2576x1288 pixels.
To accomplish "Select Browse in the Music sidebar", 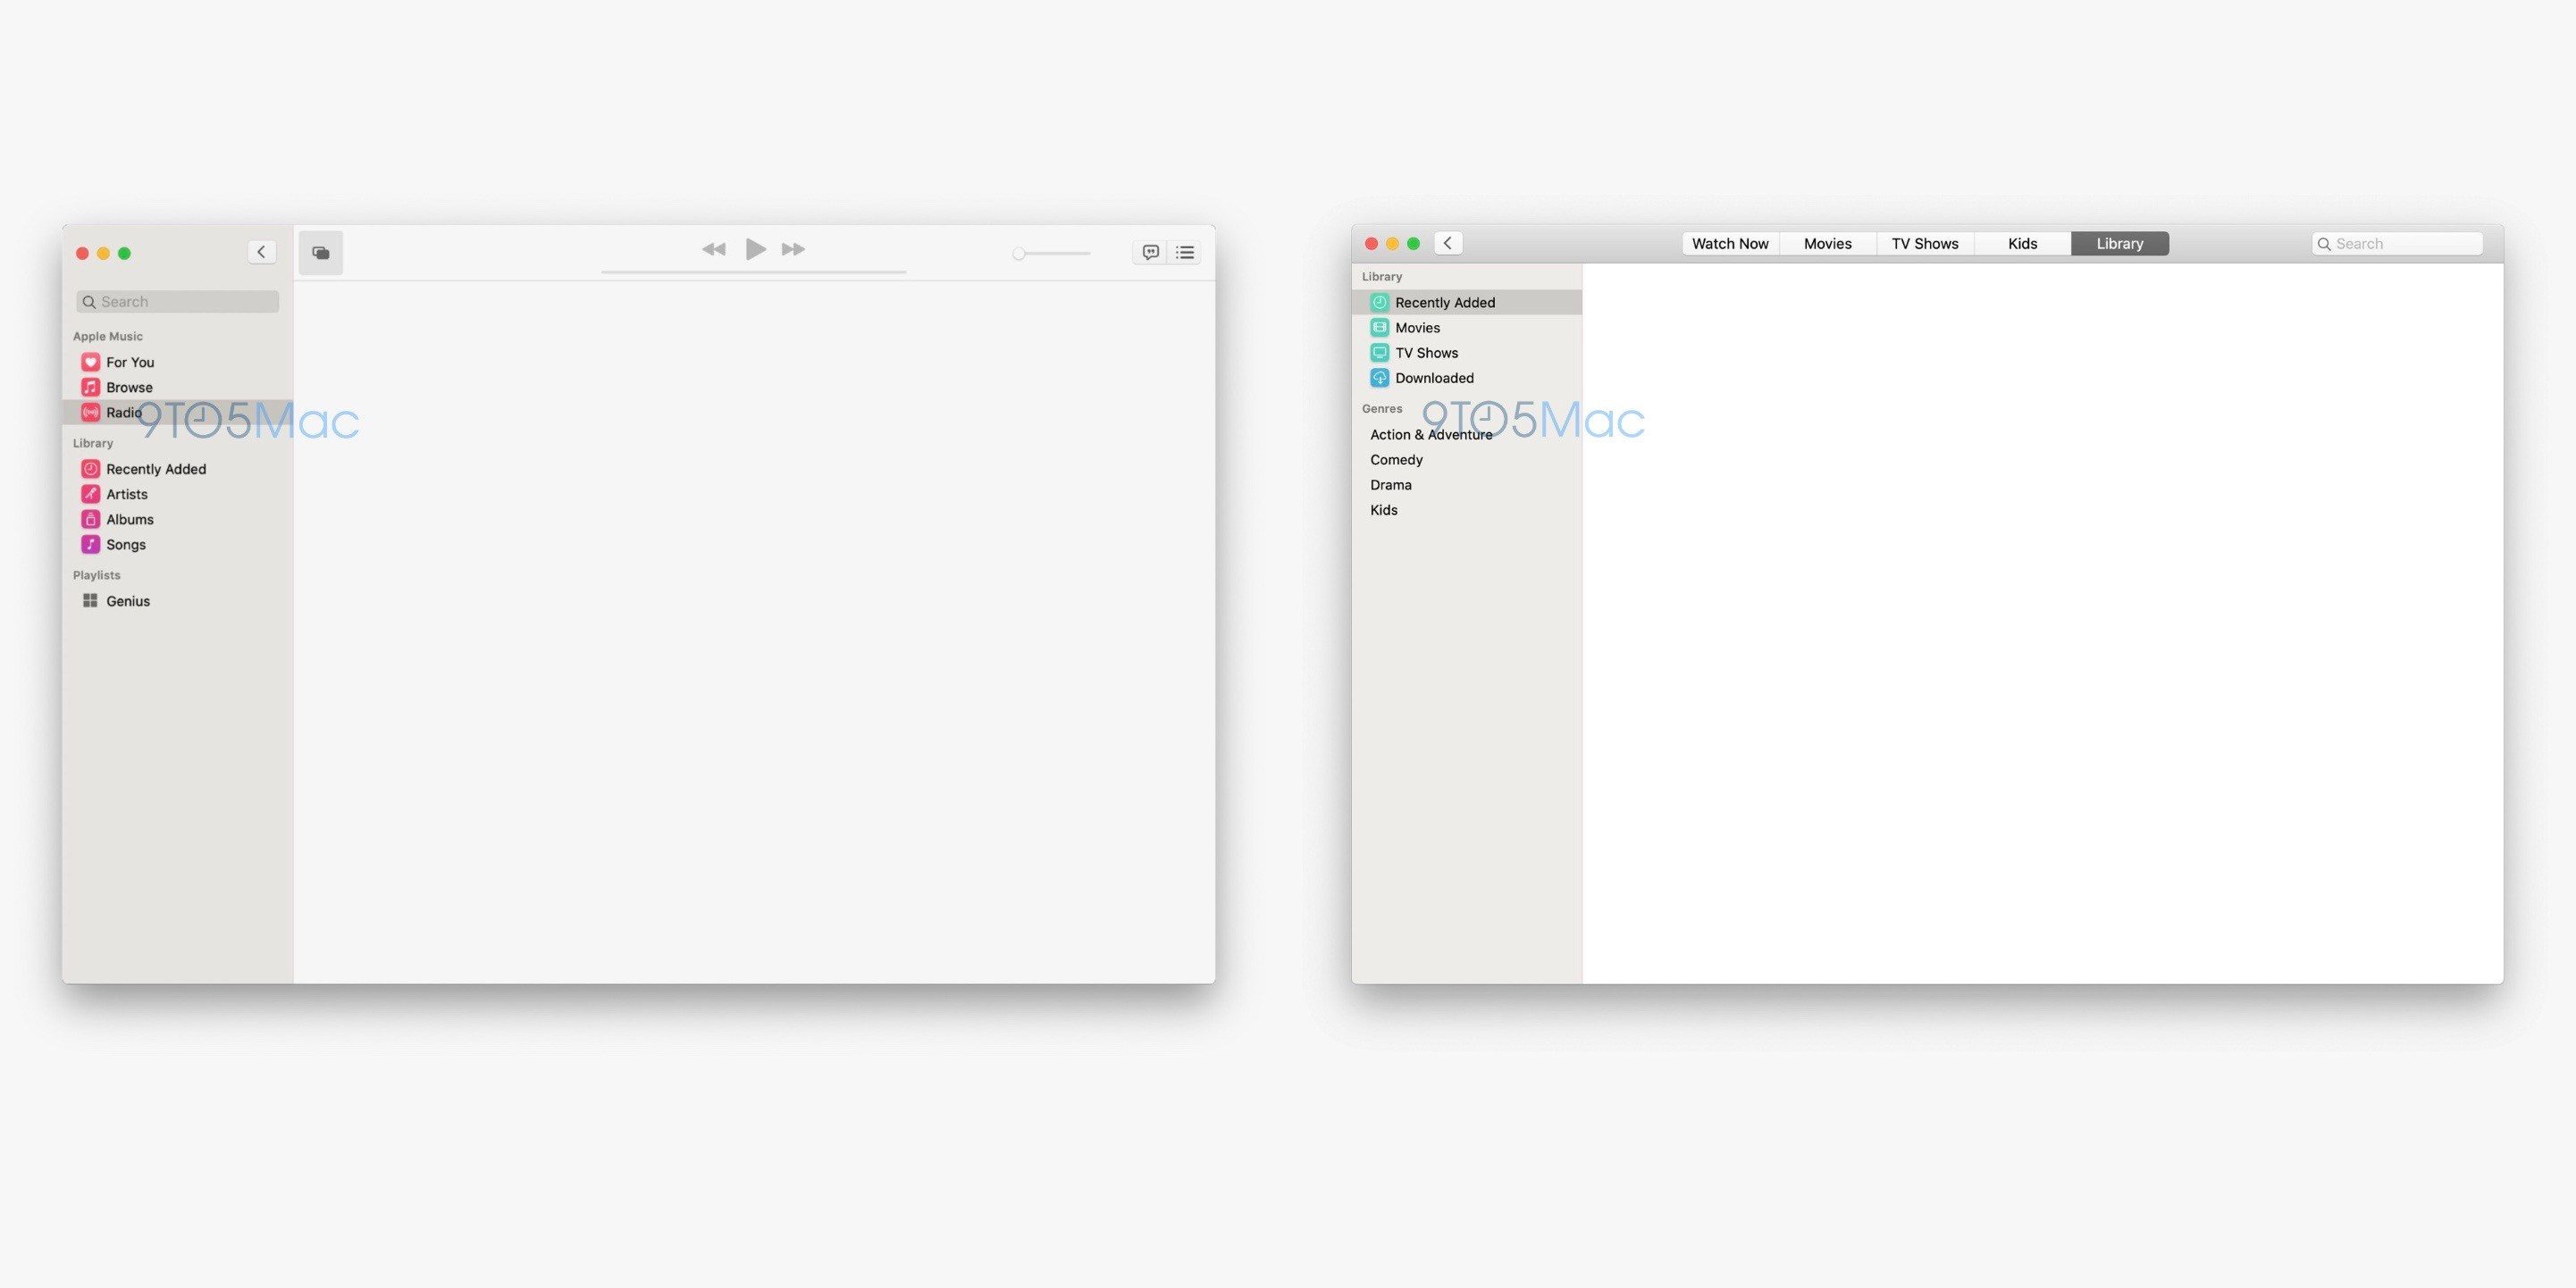I will point(129,387).
